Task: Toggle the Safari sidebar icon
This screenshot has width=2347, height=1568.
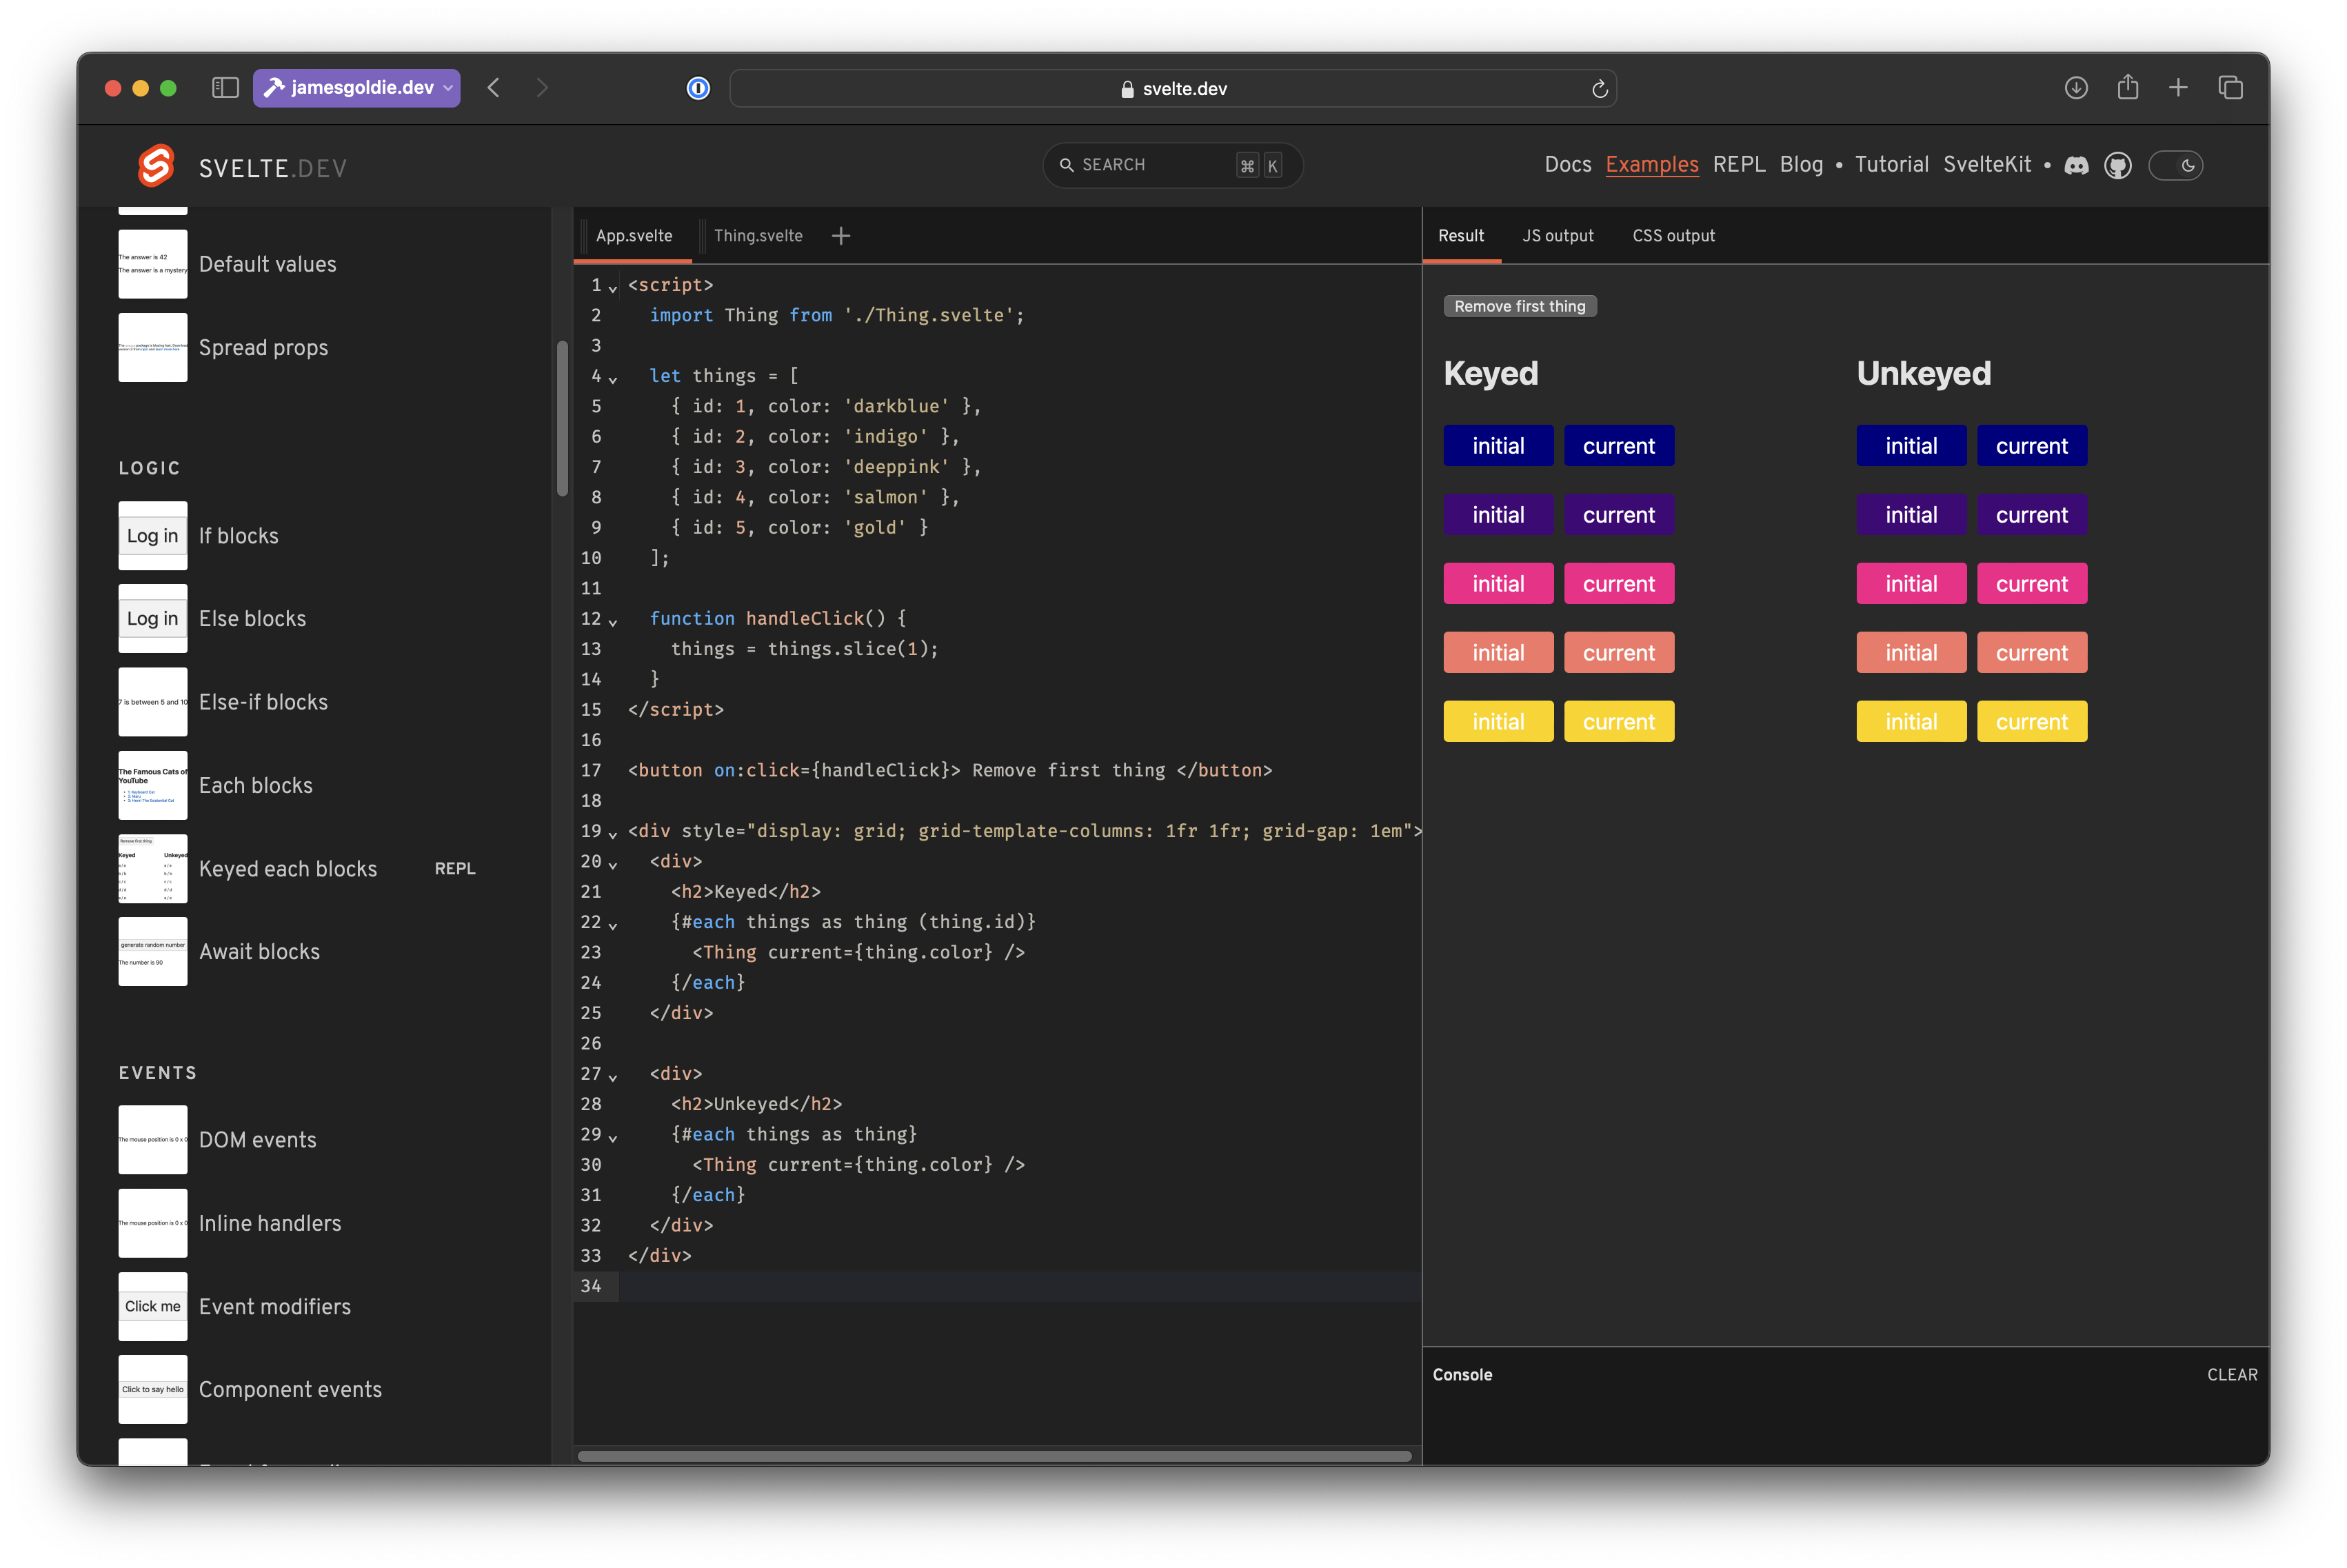Action: (225, 87)
